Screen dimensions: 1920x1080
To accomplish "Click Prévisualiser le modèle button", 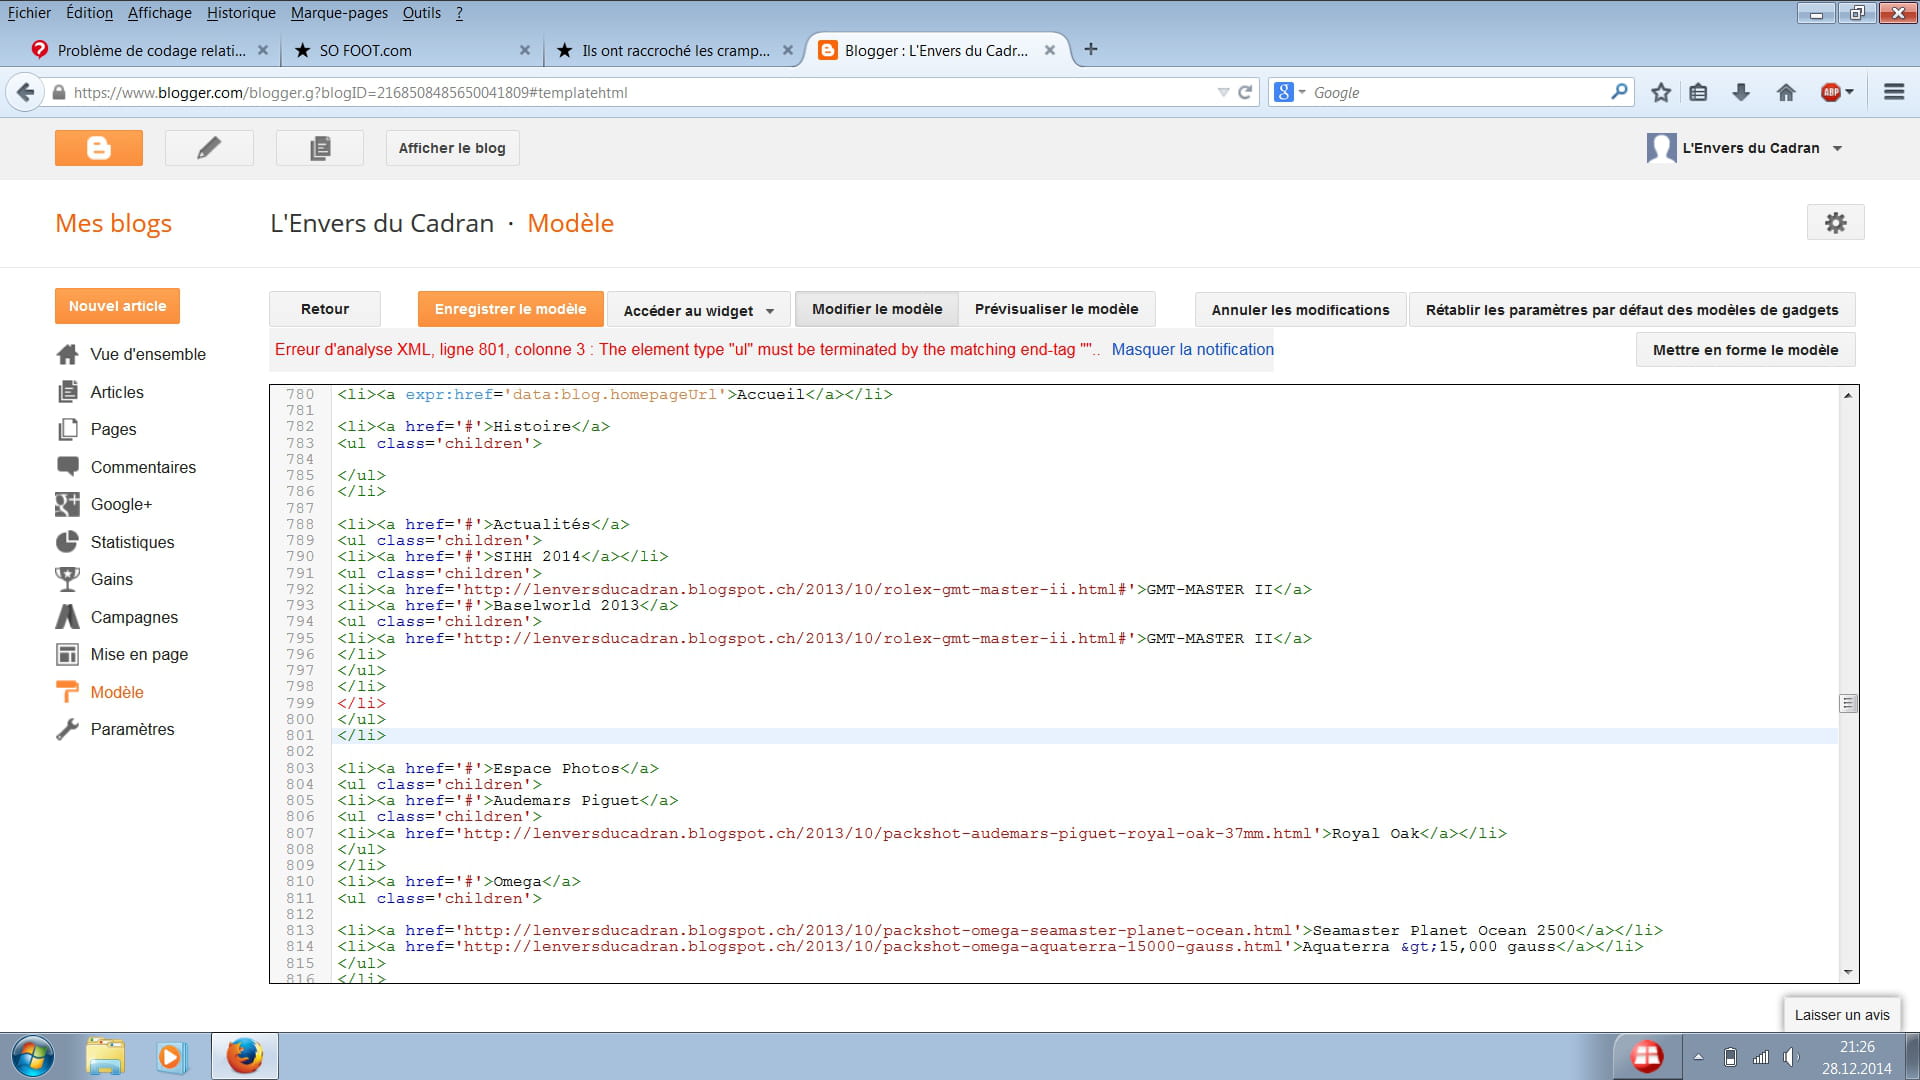I will coord(1056,309).
